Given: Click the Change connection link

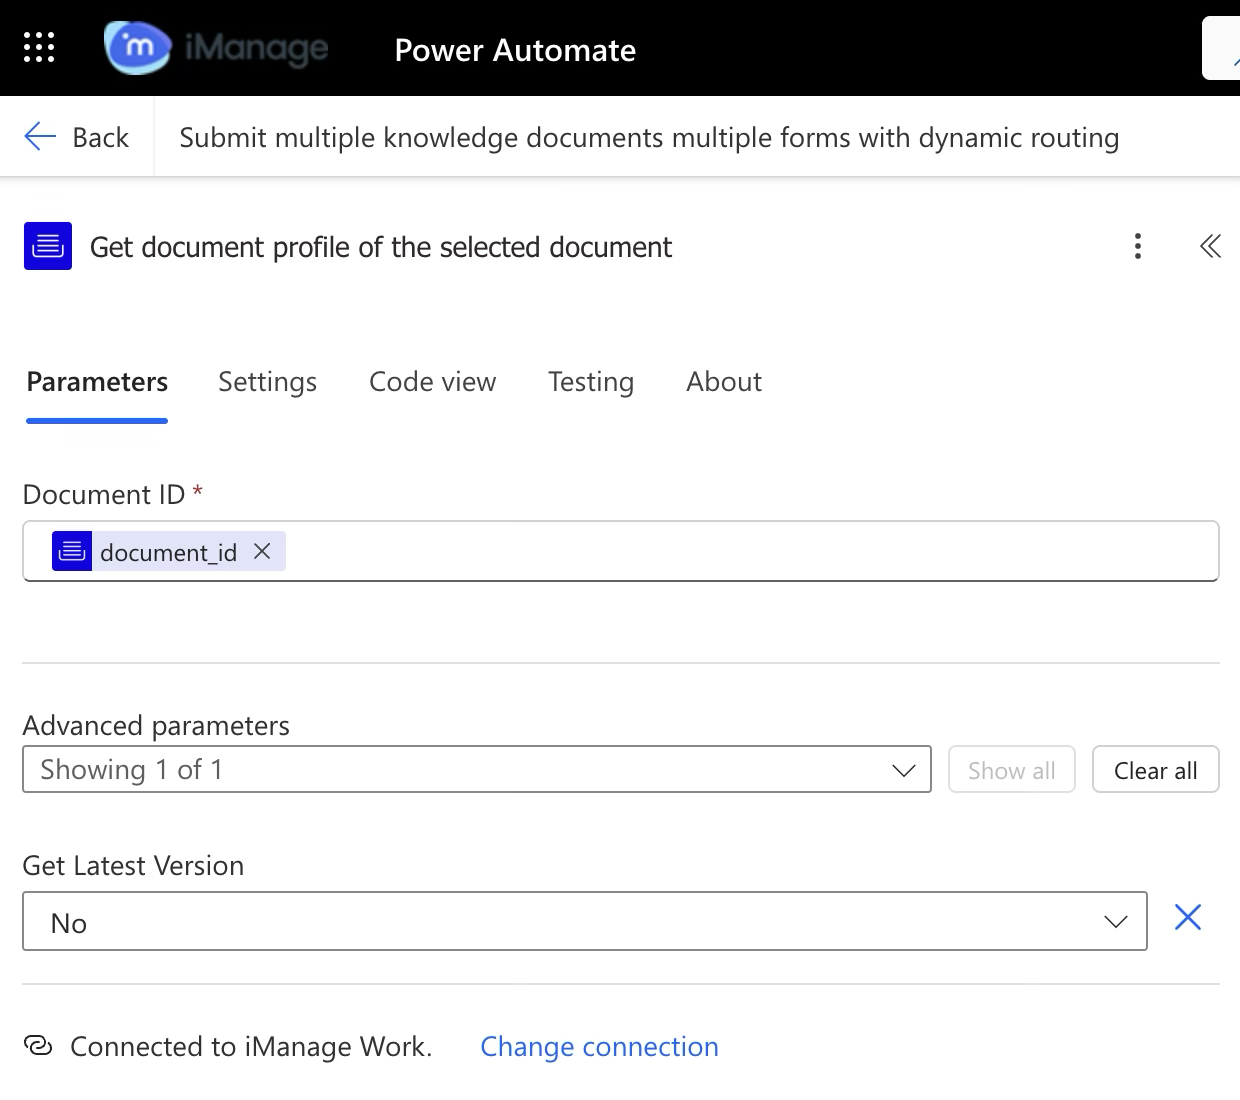Looking at the screenshot, I should pyautogui.click(x=599, y=1046).
